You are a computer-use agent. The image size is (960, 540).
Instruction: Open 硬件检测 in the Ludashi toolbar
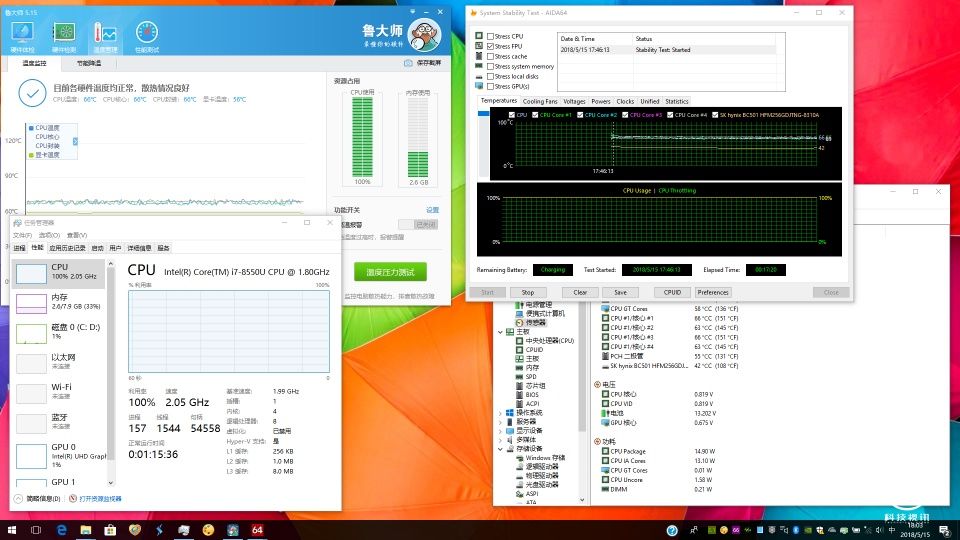[x=64, y=37]
